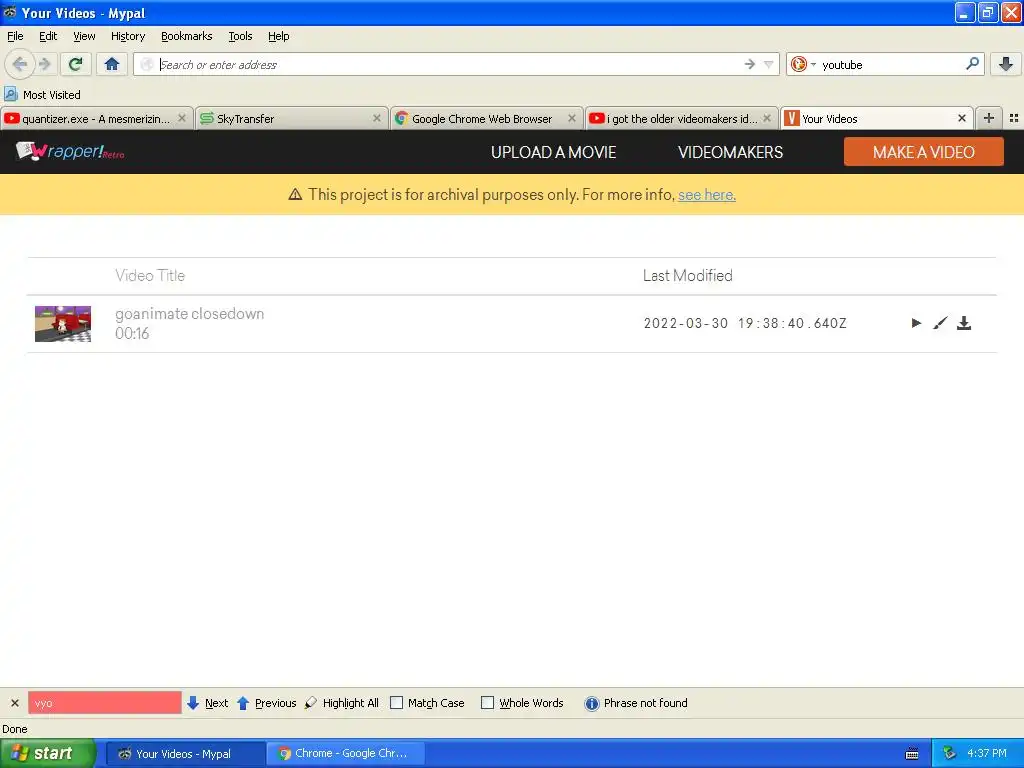
Task: Open the Tools menu
Action: click(x=240, y=36)
